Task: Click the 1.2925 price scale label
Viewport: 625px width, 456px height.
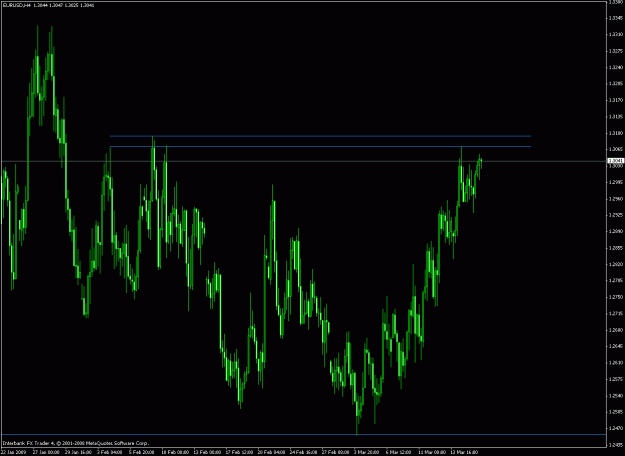Action: tap(615, 216)
